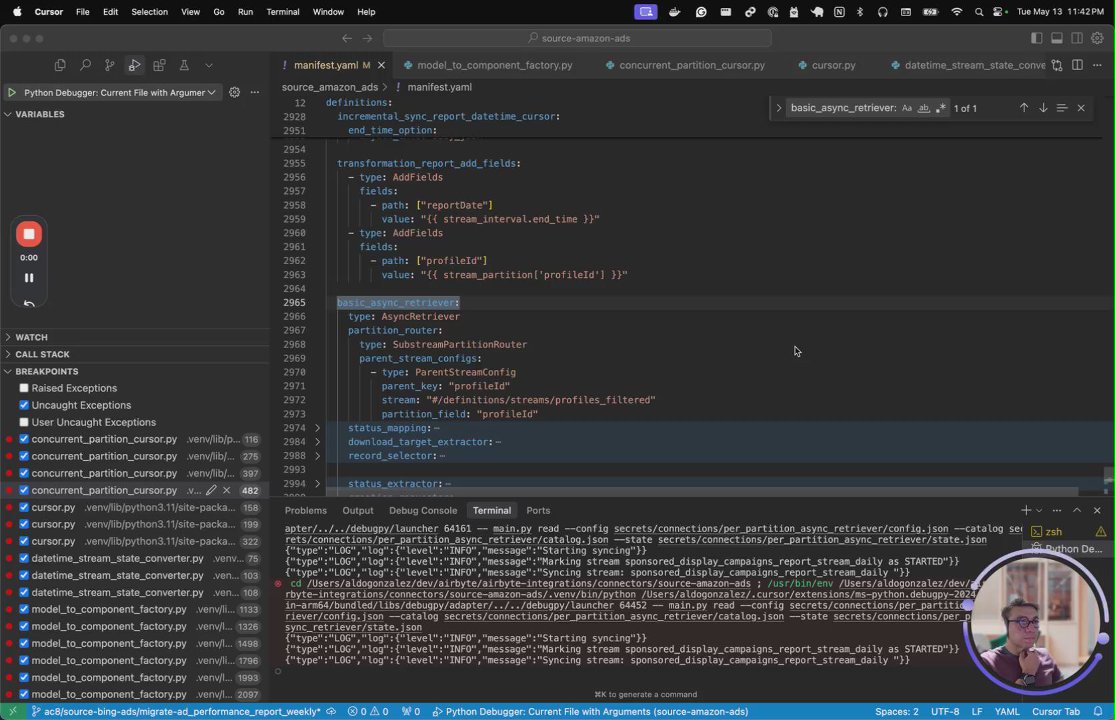Go to next match arrow
1115x720 pixels.
click(x=1043, y=108)
